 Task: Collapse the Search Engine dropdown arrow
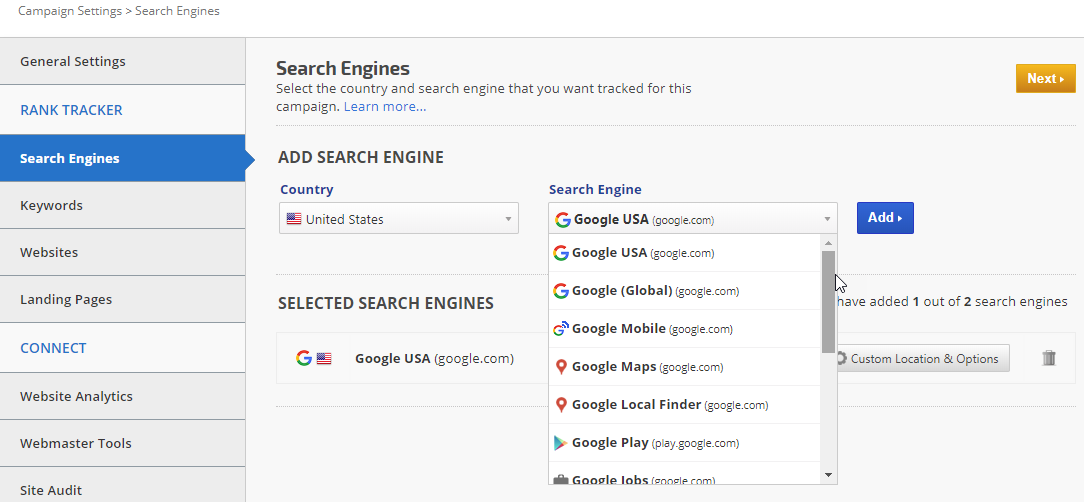827,219
